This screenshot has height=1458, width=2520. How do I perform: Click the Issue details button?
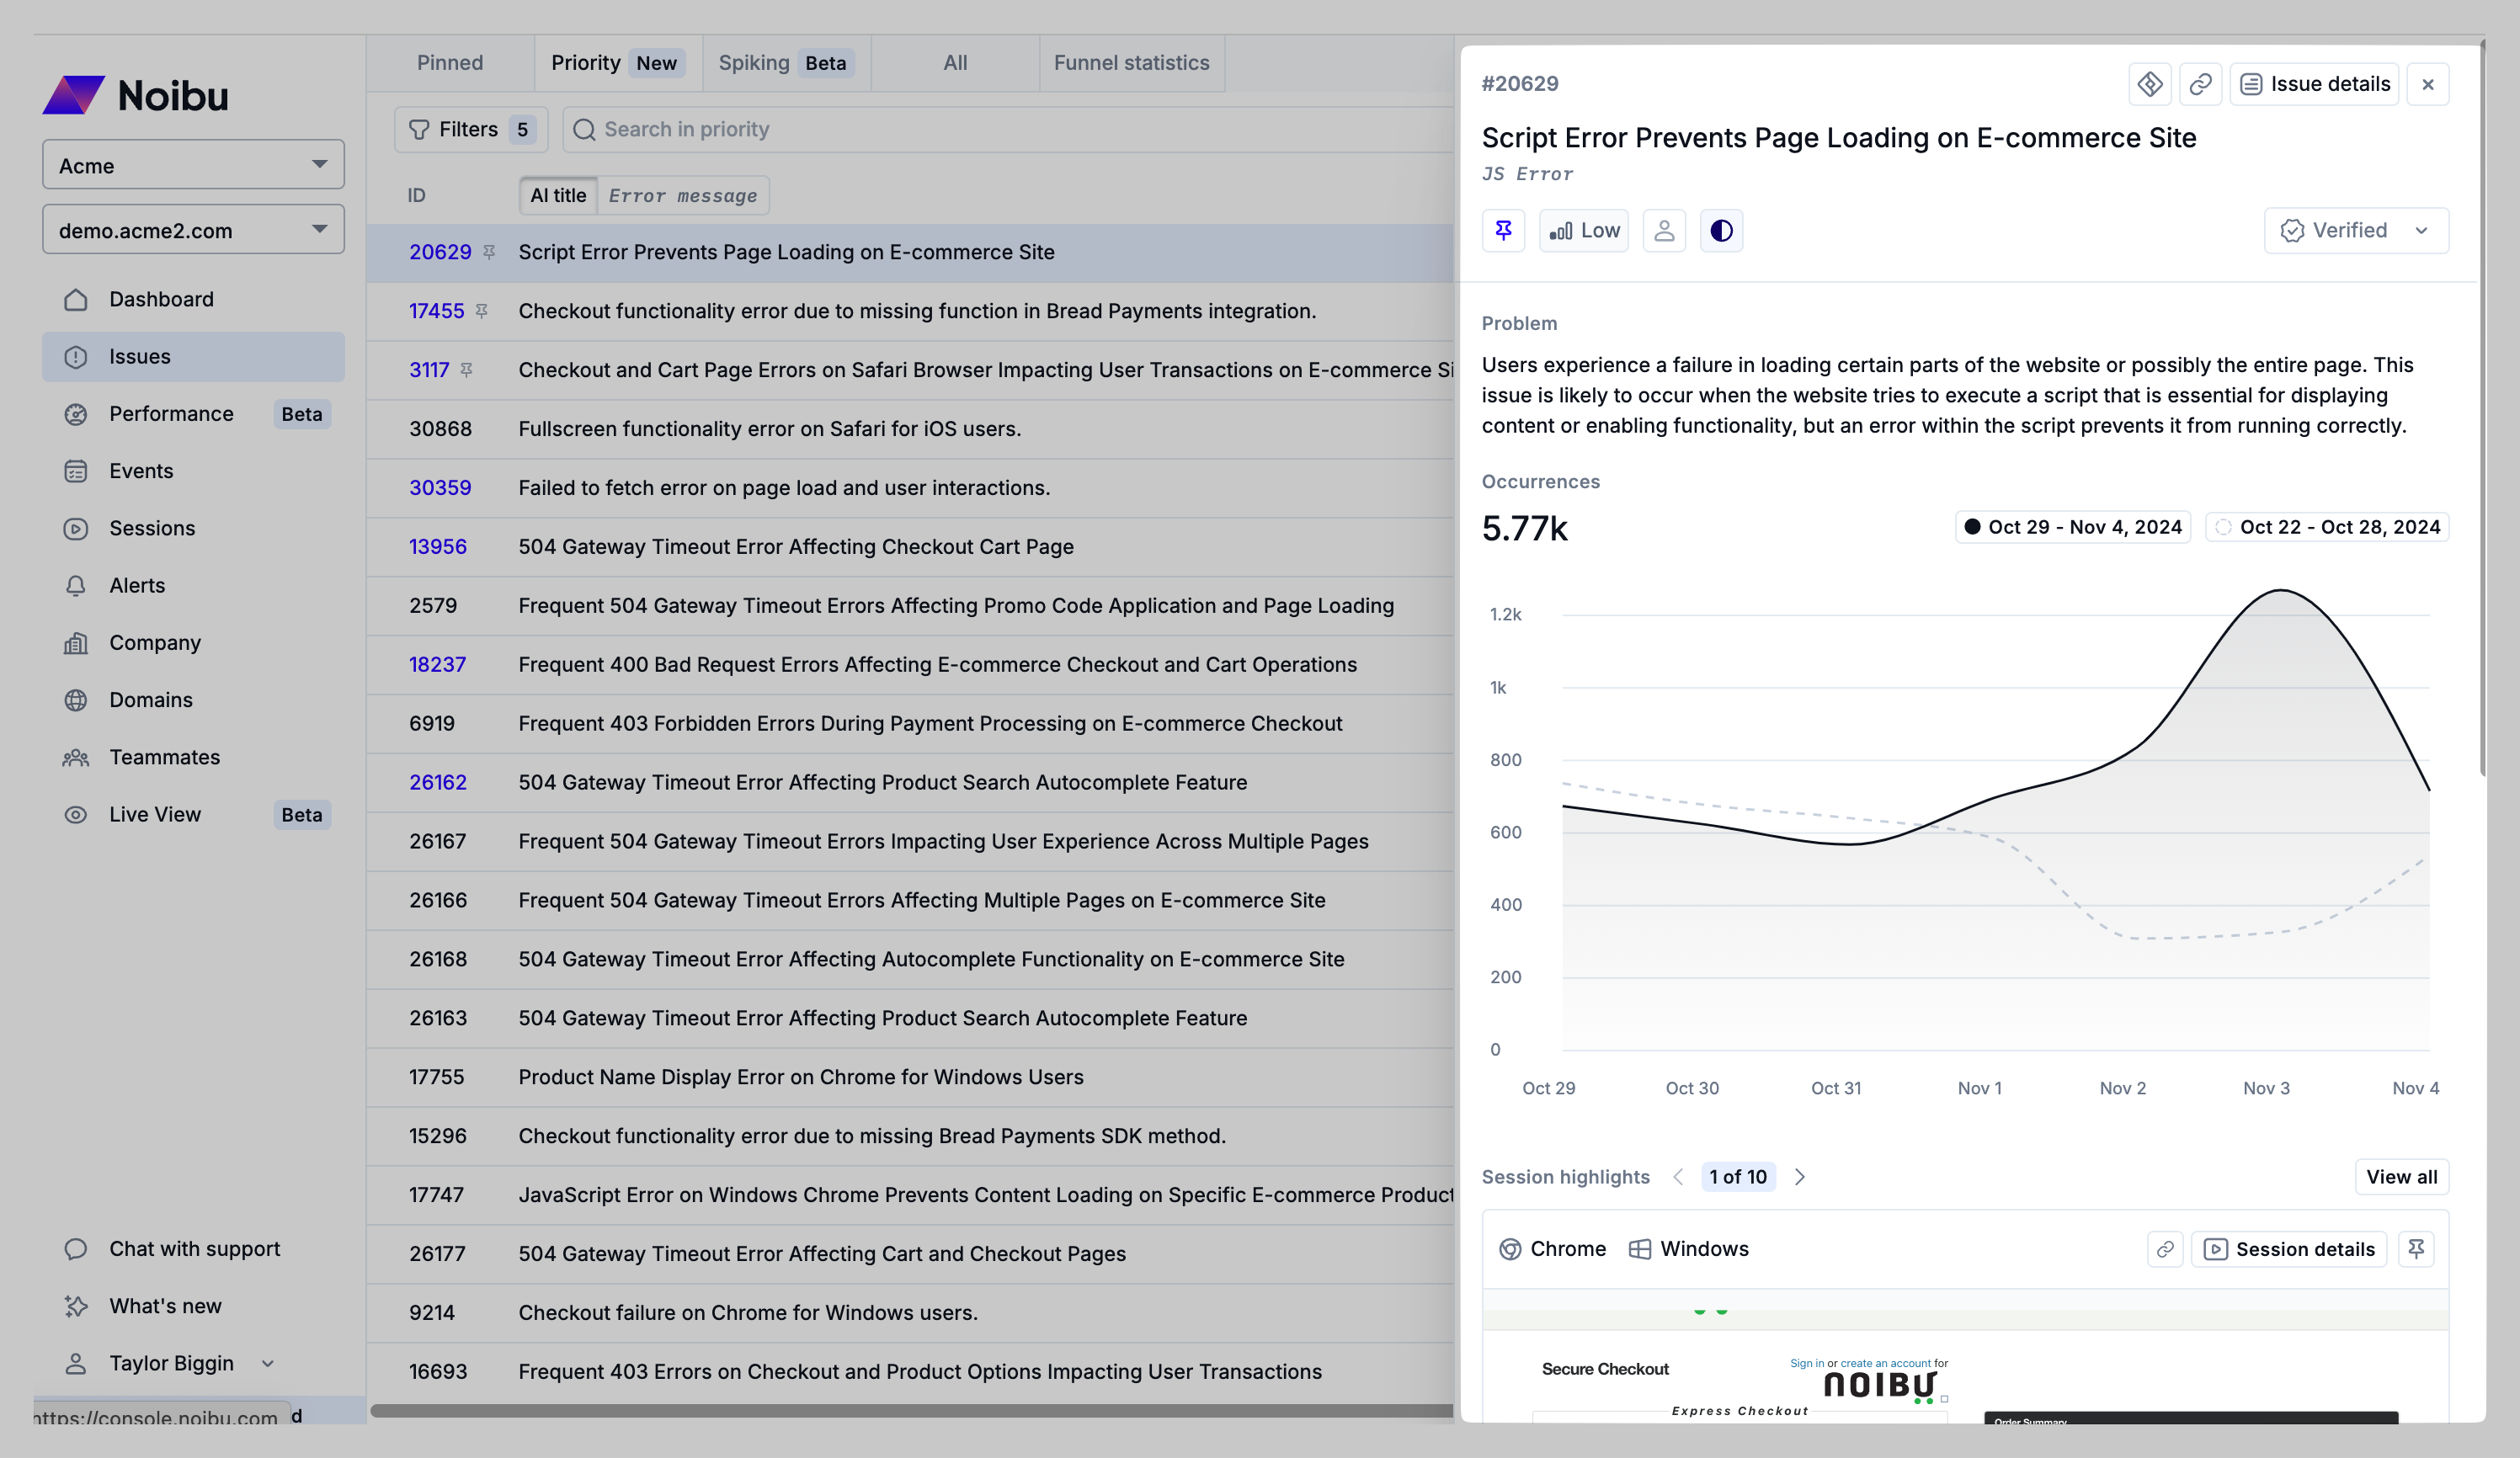pos(2314,85)
